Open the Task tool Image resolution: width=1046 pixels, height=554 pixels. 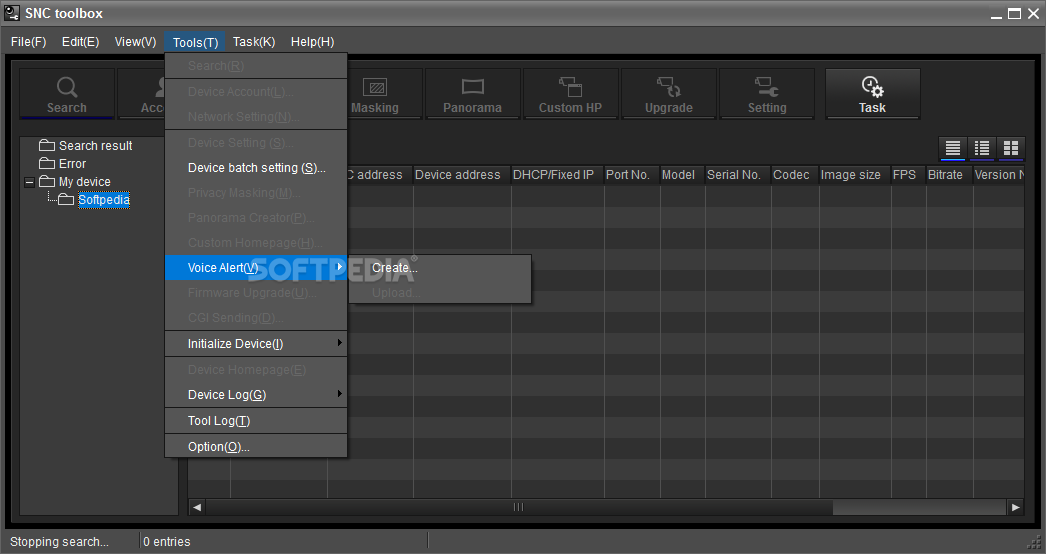tap(873, 93)
